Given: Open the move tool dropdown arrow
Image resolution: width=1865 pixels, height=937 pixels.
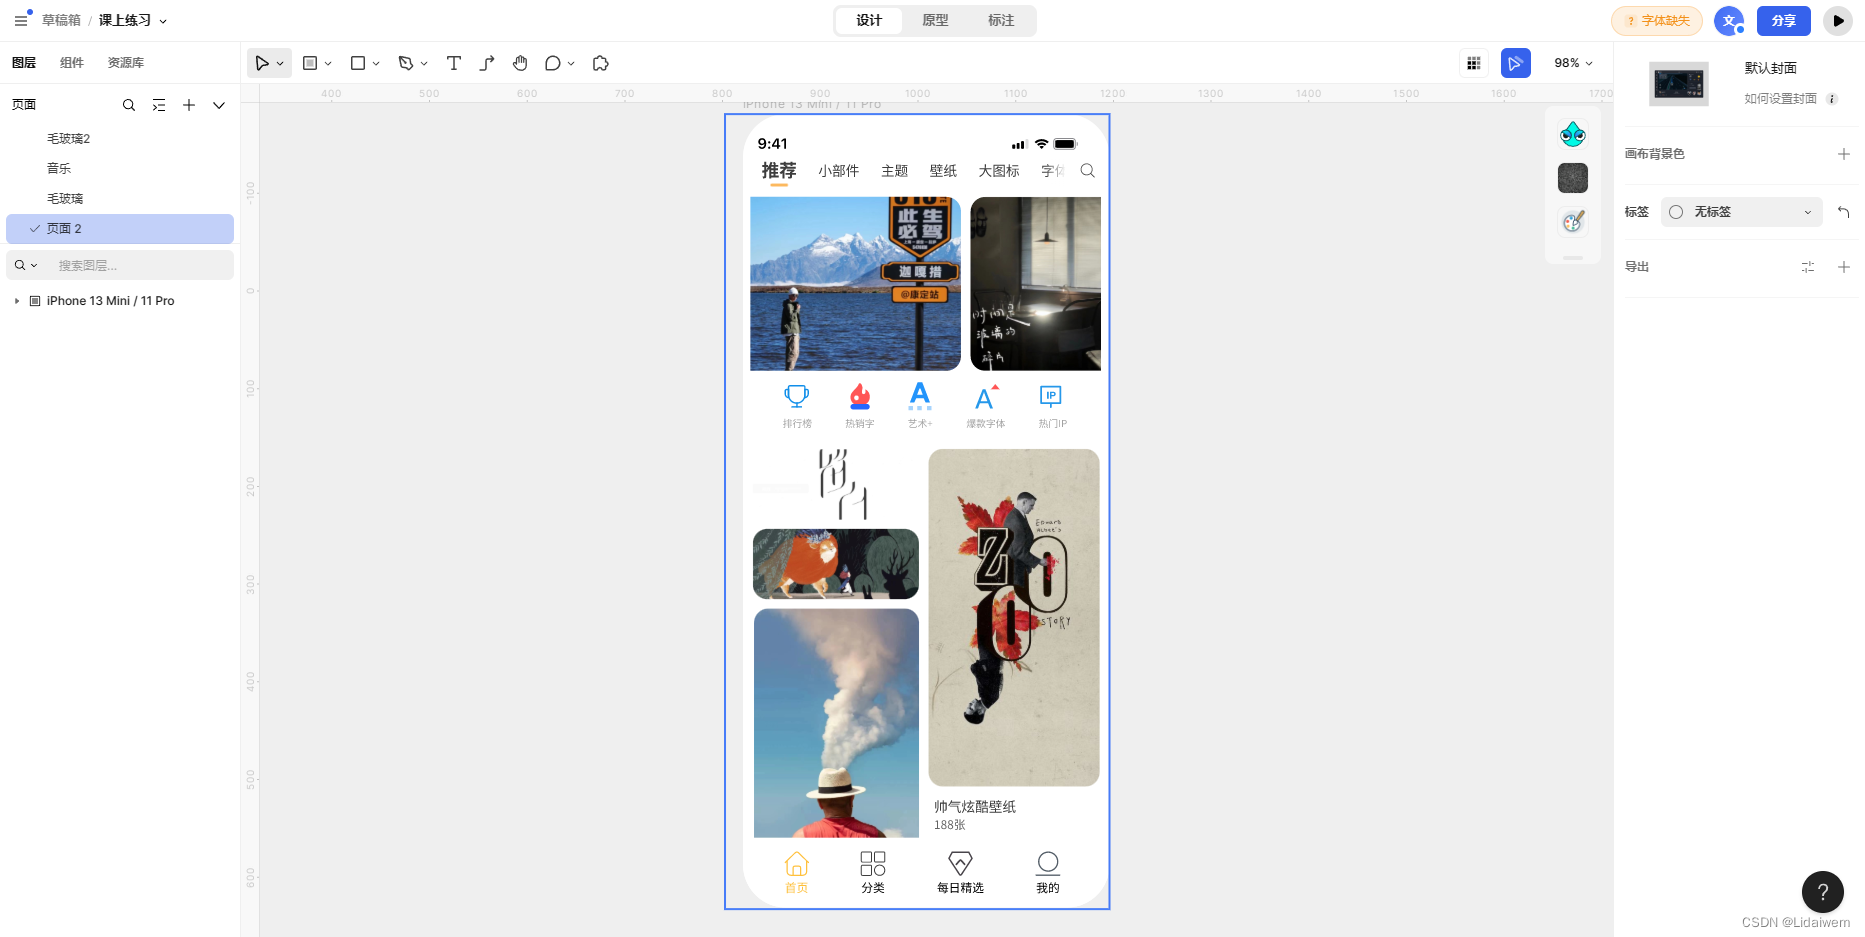Looking at the screenshot, I should 281,64.
